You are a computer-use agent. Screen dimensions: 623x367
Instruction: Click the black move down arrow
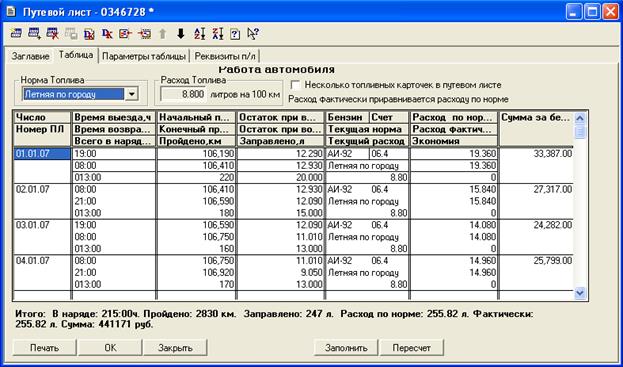tap(181, 34)
